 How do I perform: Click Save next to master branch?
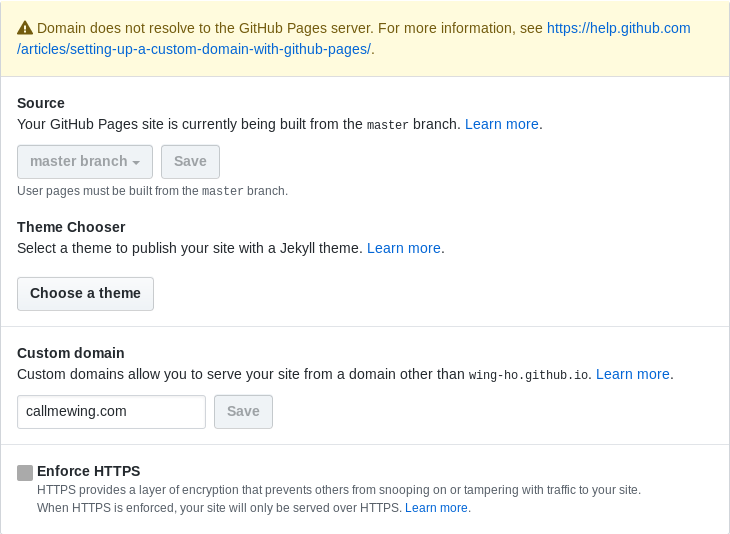tap(190, 162)
